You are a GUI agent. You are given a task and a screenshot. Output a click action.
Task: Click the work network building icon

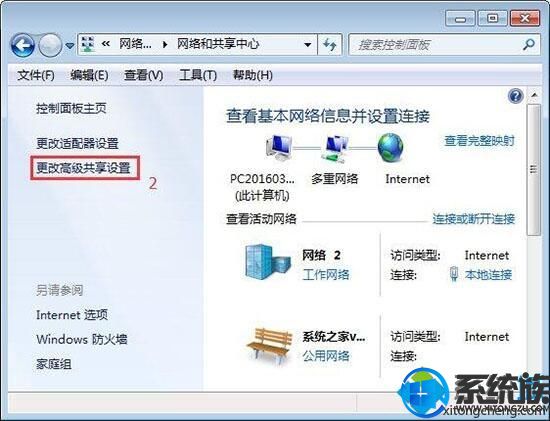[268, 262]
